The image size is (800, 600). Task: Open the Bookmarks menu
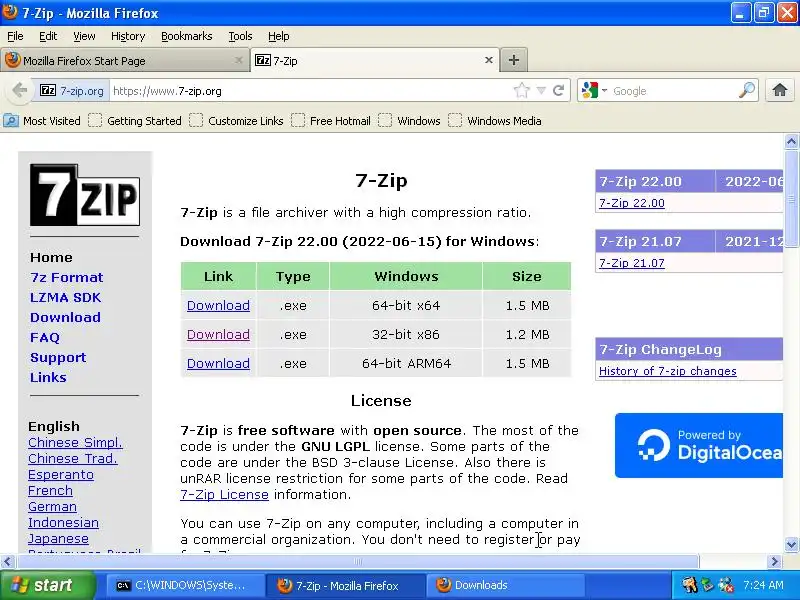(187, 36)
